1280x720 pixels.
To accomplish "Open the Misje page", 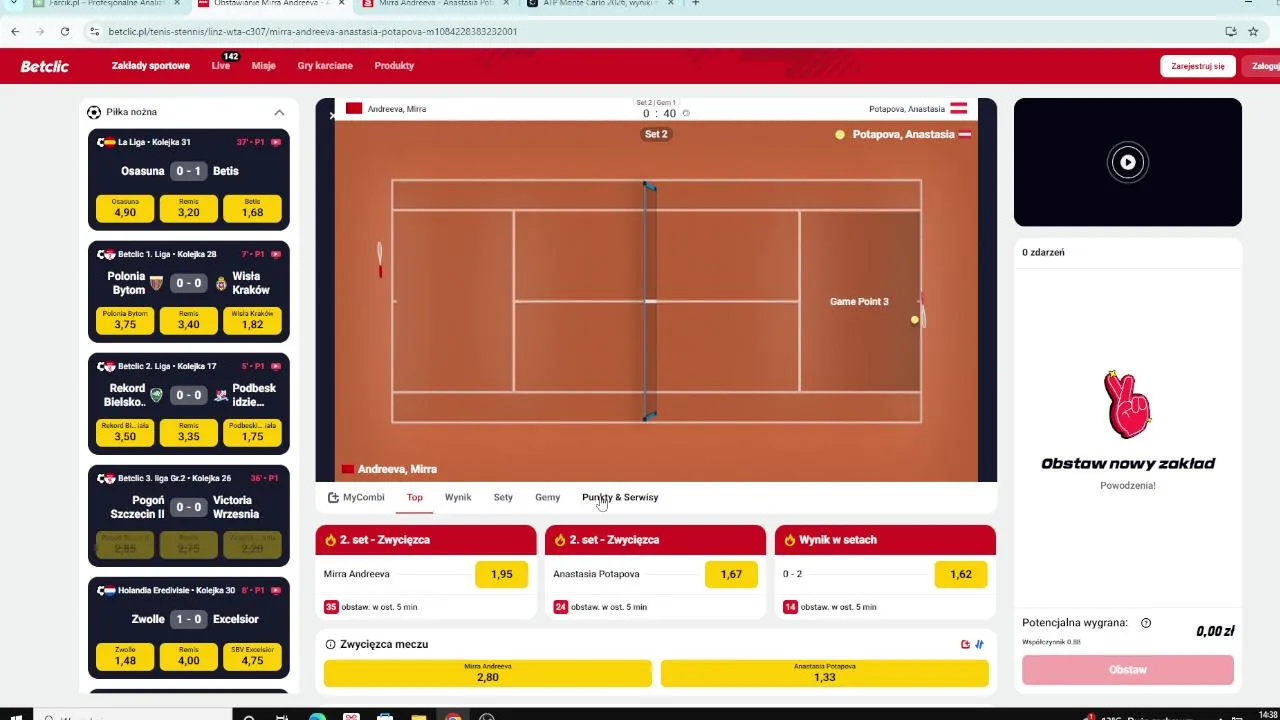I will click(263, 66).
